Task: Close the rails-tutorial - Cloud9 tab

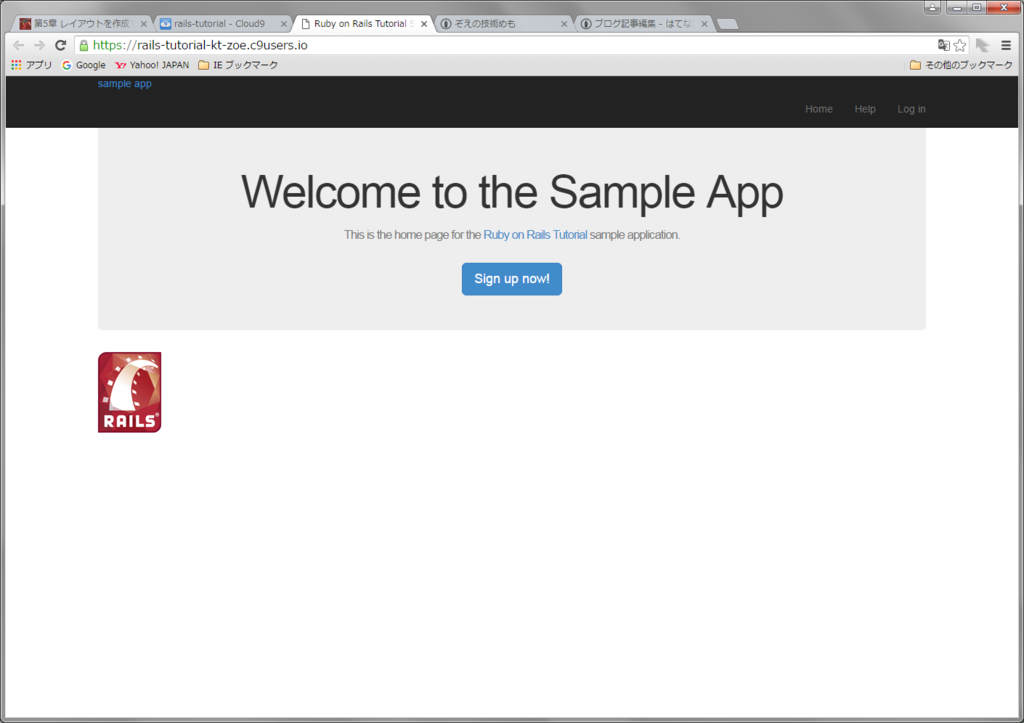Action: [283, 24]
